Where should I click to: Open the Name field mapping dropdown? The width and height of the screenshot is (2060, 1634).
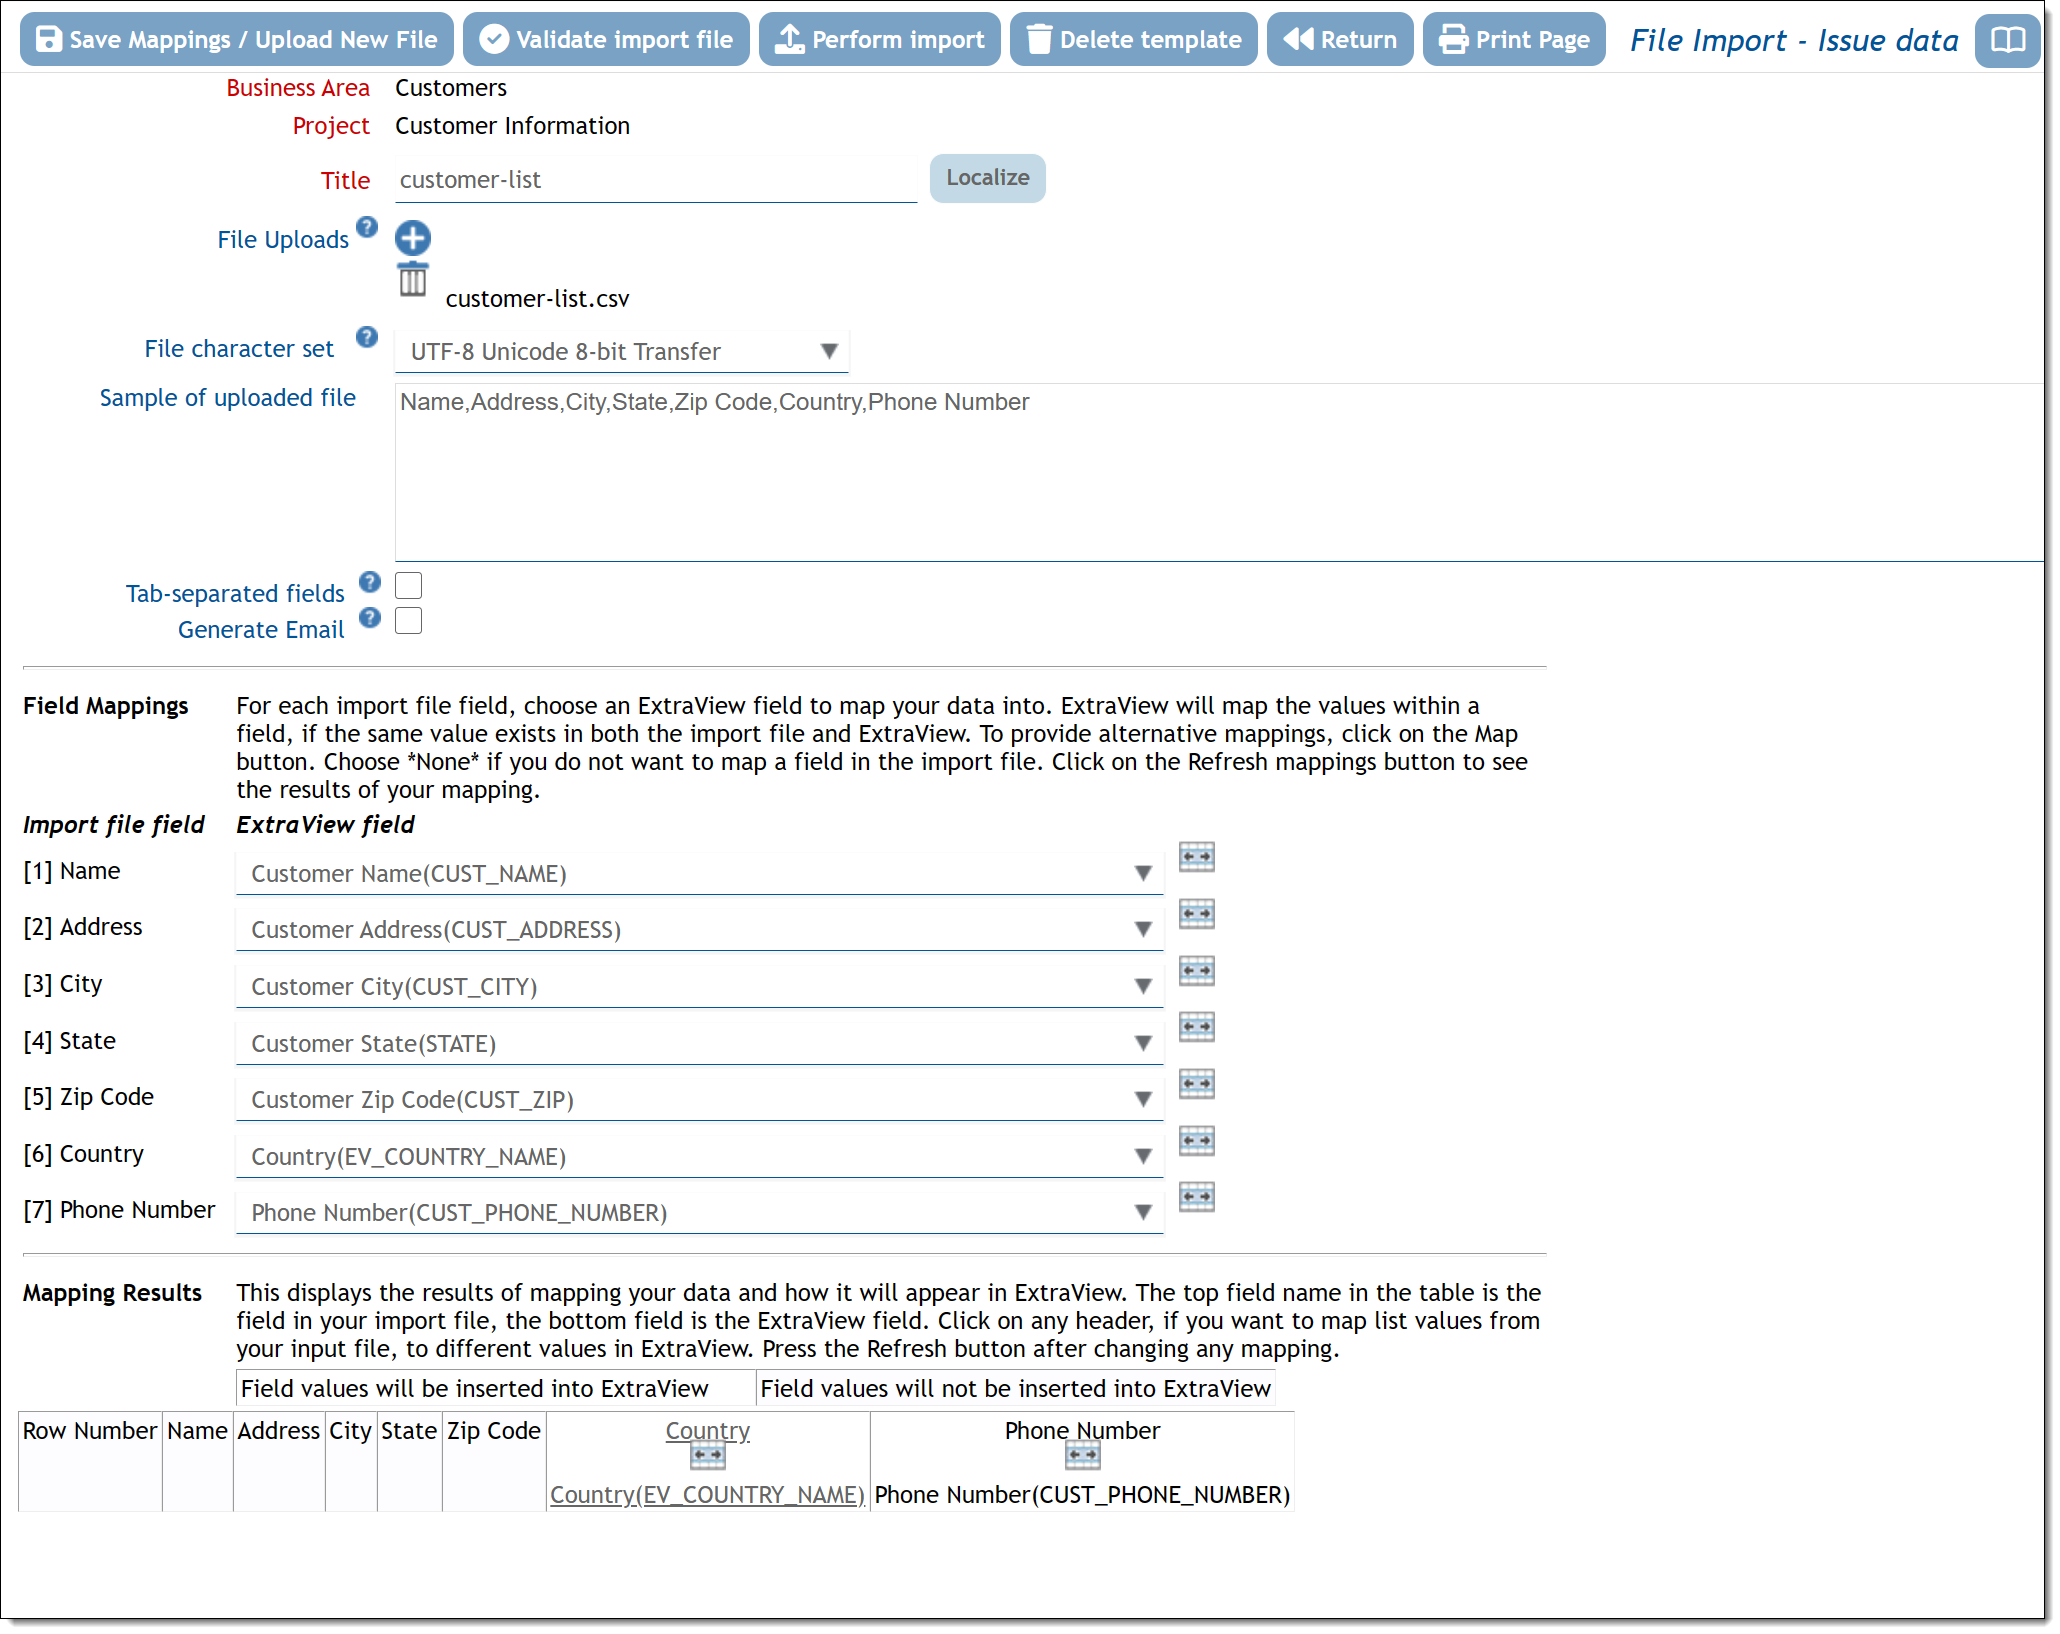[699, 874]
